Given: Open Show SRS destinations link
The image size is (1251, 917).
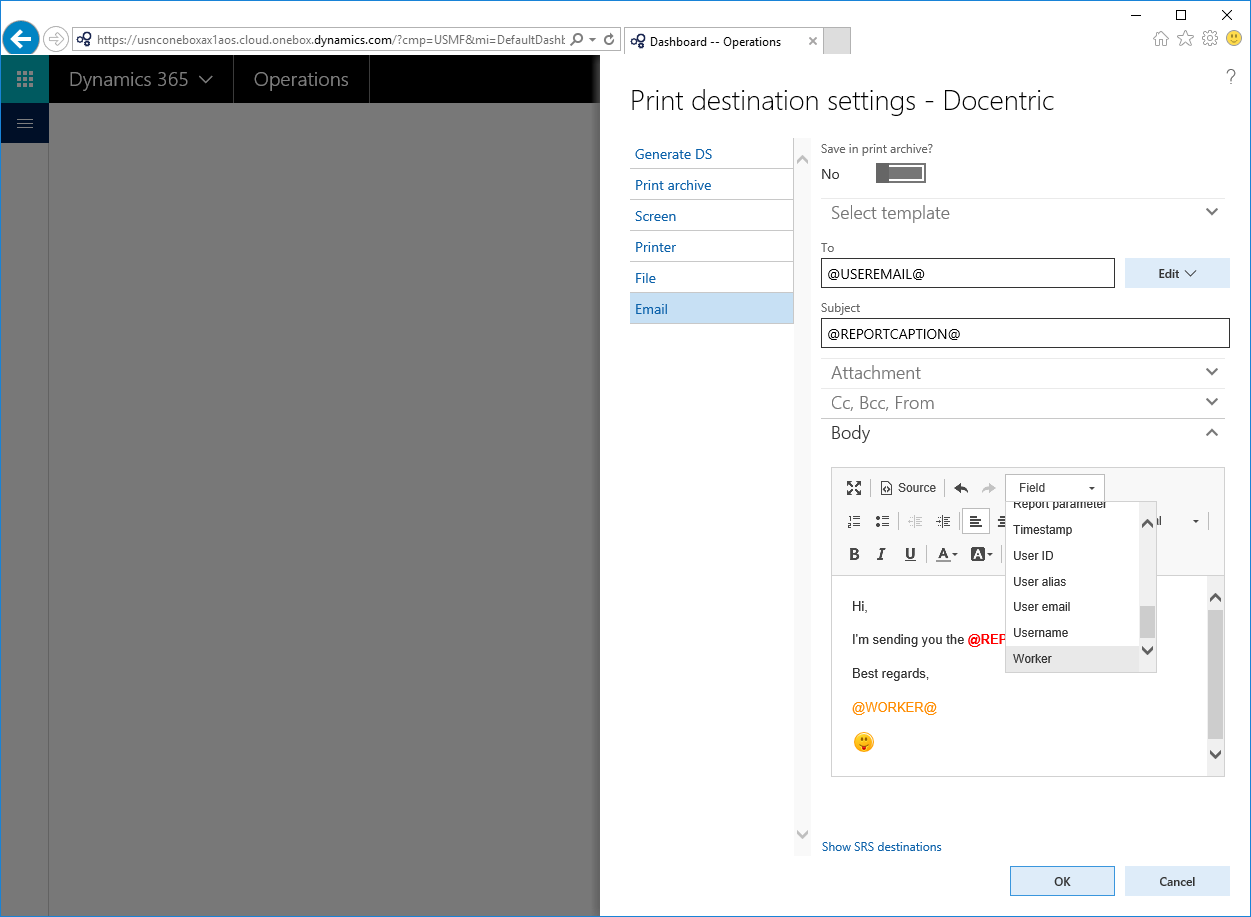Looking at the screenshot, I should [x=881, y=847].
